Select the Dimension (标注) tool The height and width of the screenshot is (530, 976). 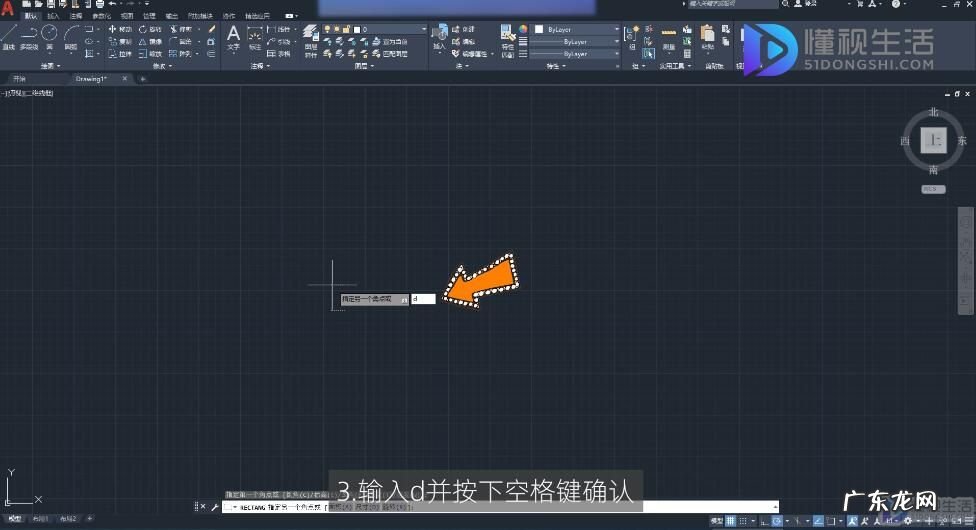(x=255, y=37)
